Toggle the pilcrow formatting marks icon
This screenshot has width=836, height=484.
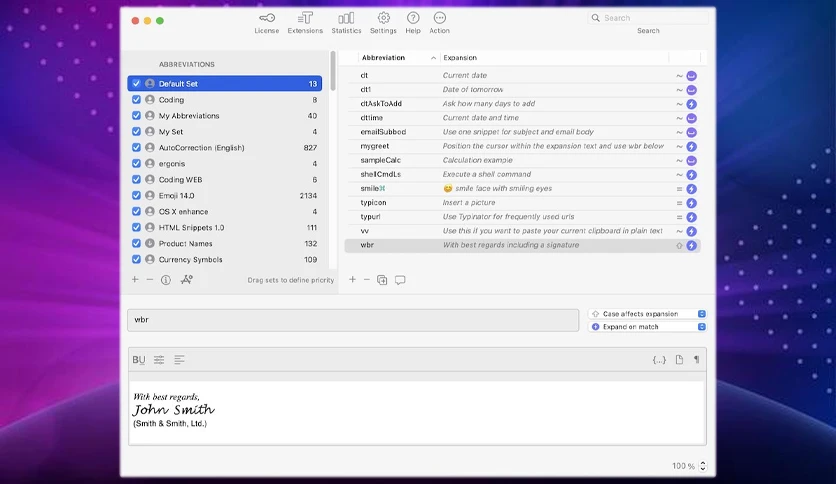click(x=696, y=360)
